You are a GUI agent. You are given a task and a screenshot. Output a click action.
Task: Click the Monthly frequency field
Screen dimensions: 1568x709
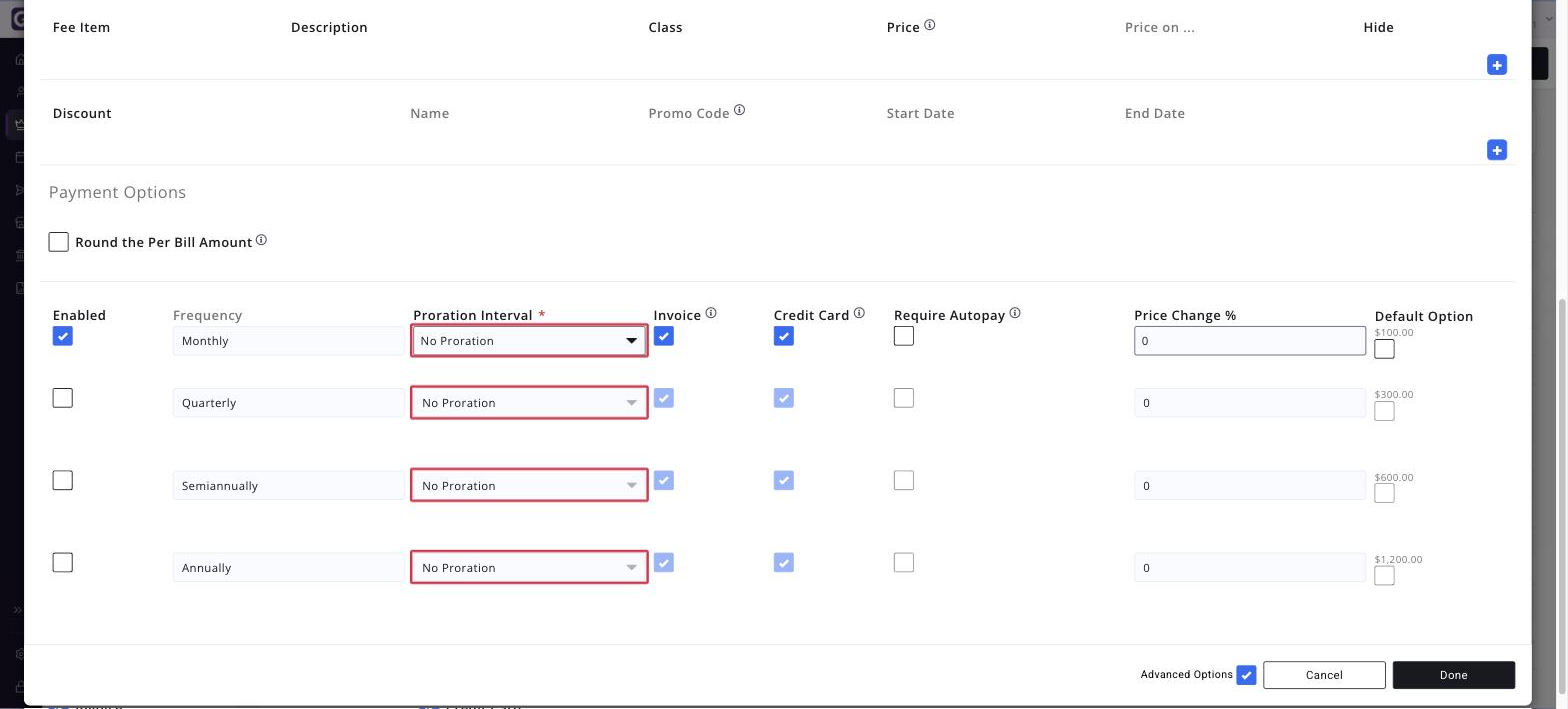289,341
